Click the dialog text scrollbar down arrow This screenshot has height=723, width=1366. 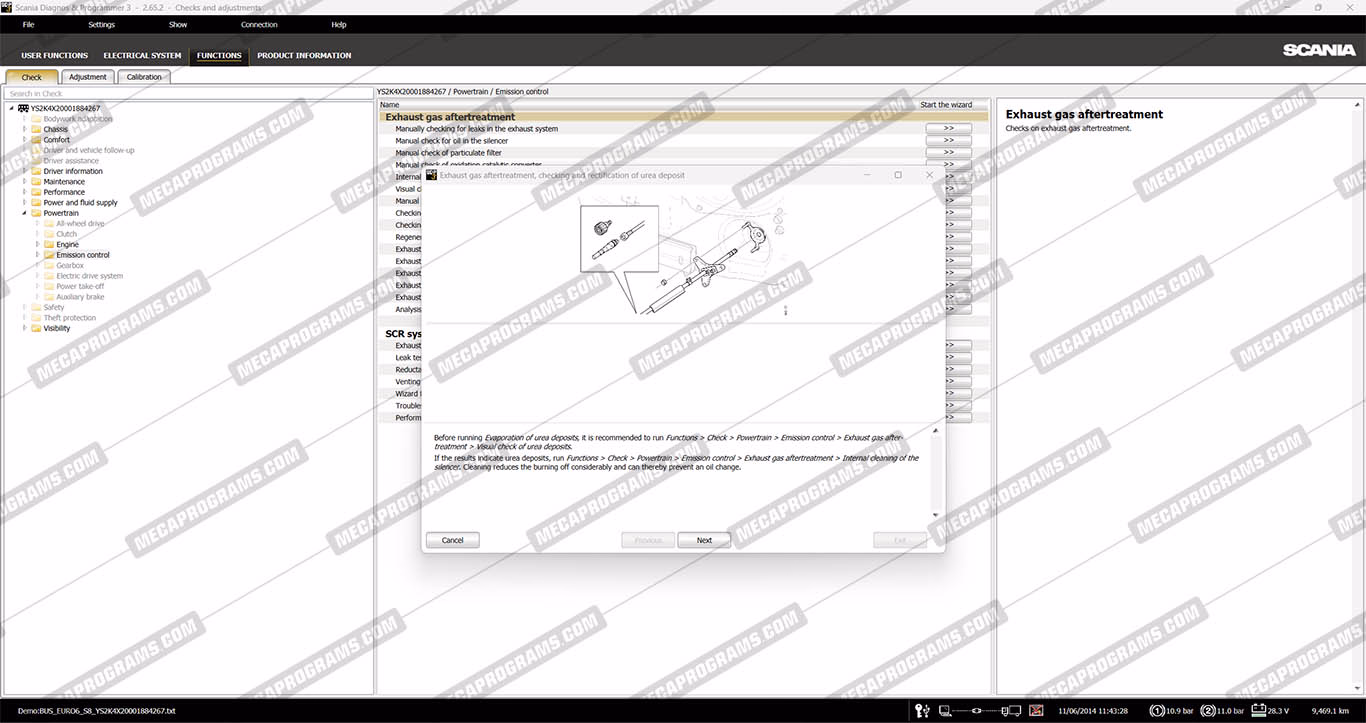(x=936, y=515)
